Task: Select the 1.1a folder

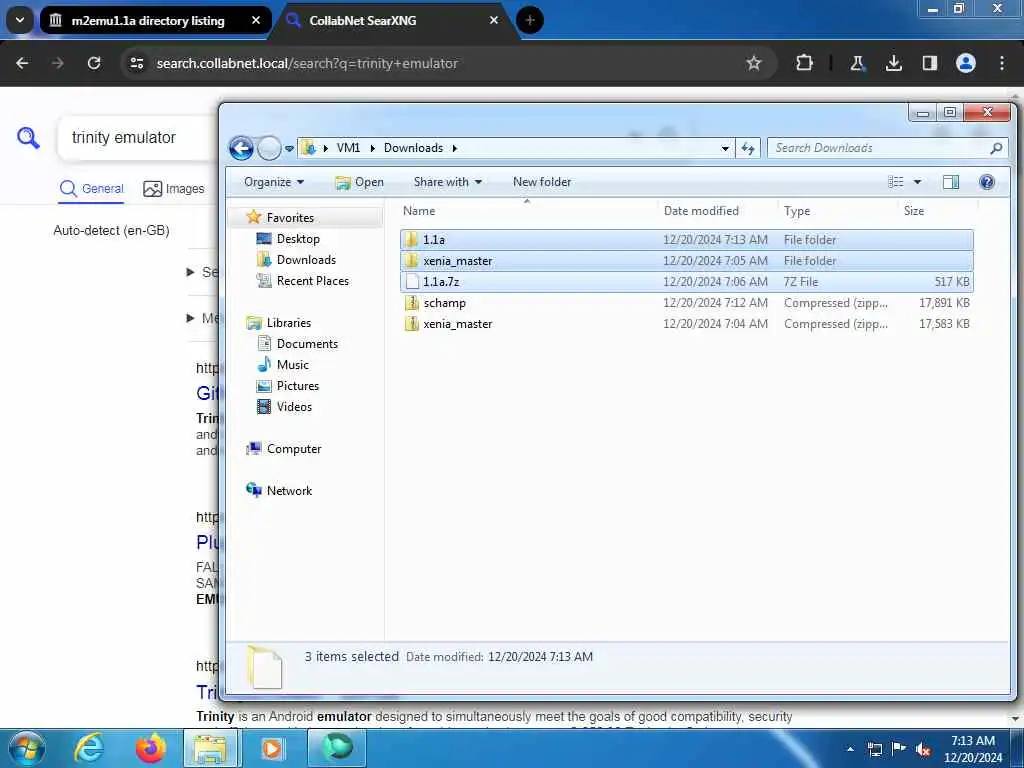Action: coord(686,240)
